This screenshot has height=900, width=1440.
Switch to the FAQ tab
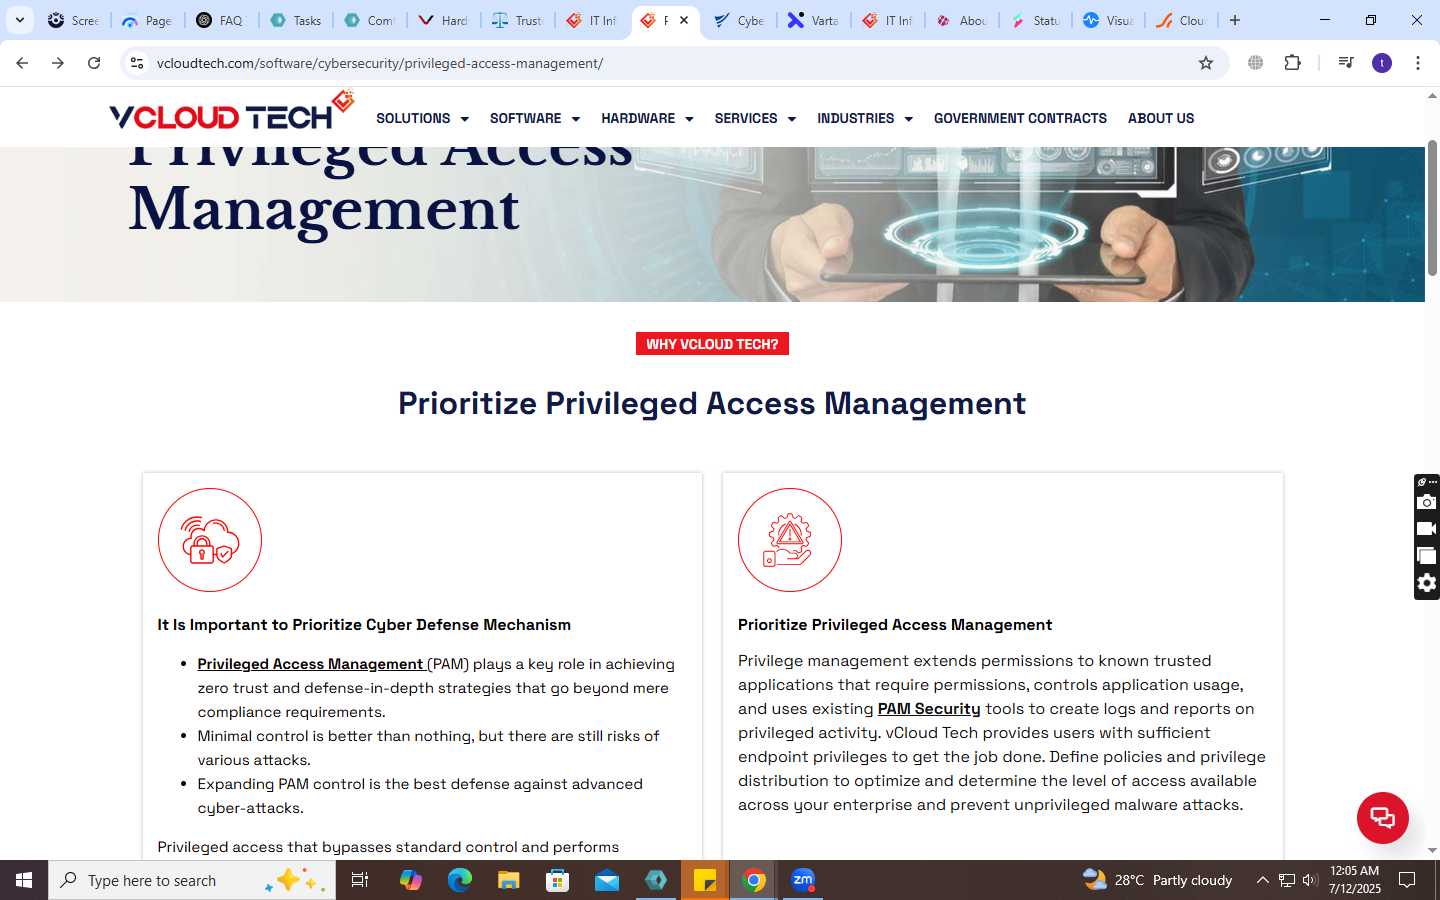point(221,20)
